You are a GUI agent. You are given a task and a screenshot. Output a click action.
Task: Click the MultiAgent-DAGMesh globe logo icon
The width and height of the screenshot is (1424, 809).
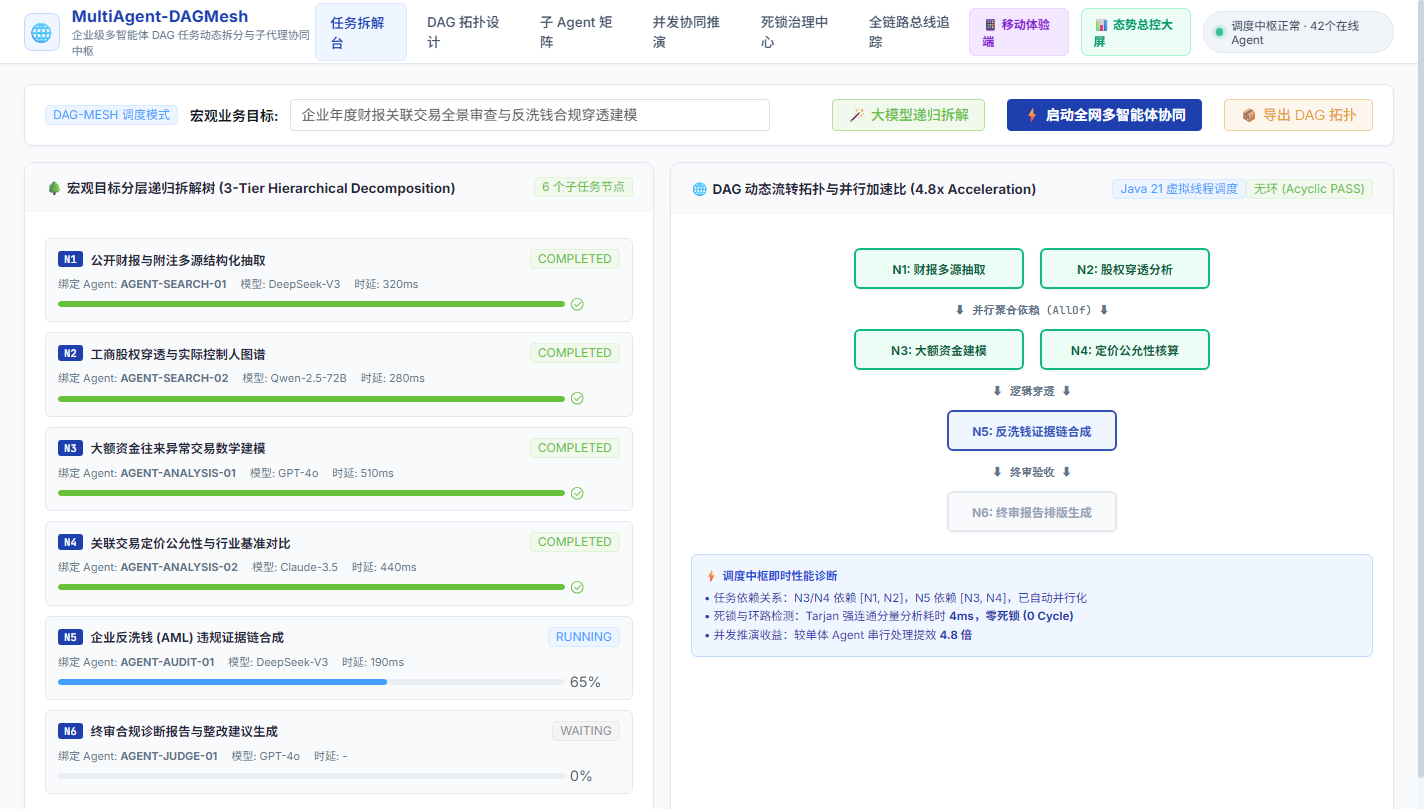(x=42, y=32)
